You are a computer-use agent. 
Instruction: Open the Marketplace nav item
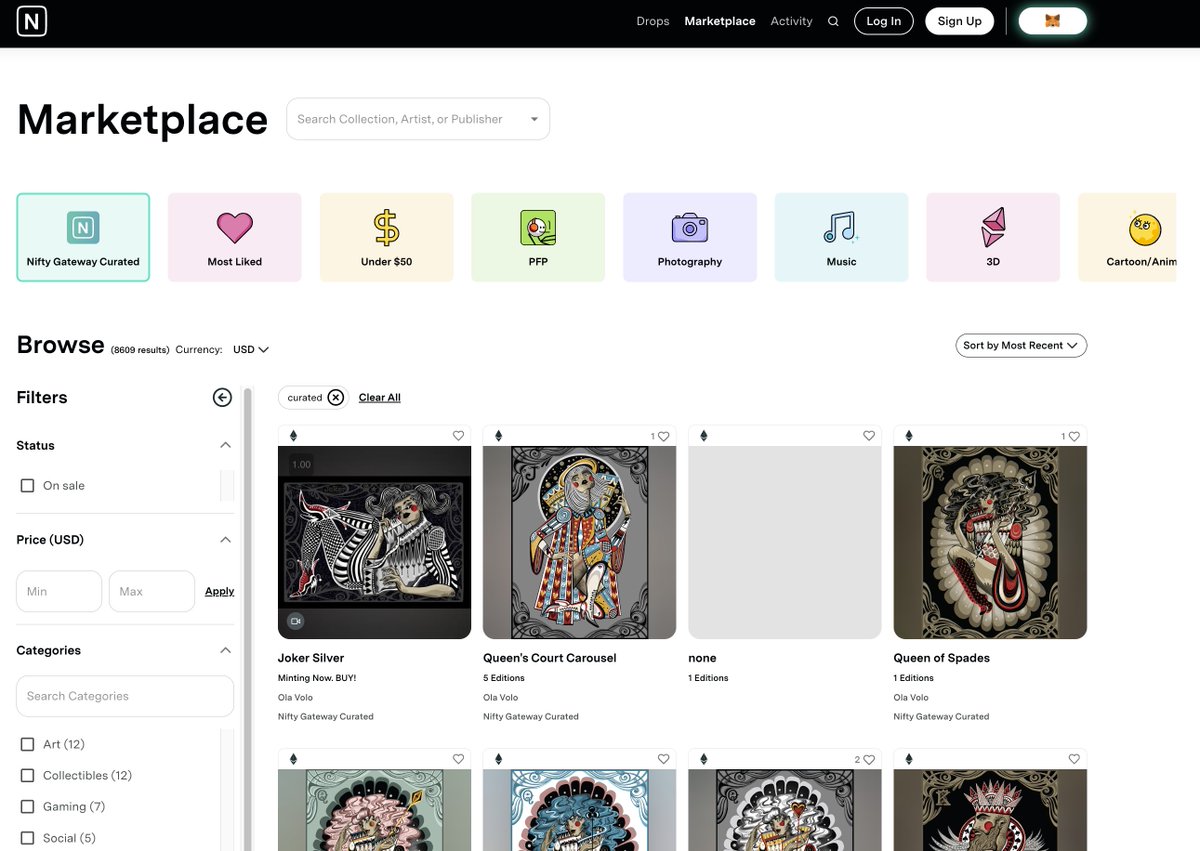pyautogui.click(x=720, y=21)
